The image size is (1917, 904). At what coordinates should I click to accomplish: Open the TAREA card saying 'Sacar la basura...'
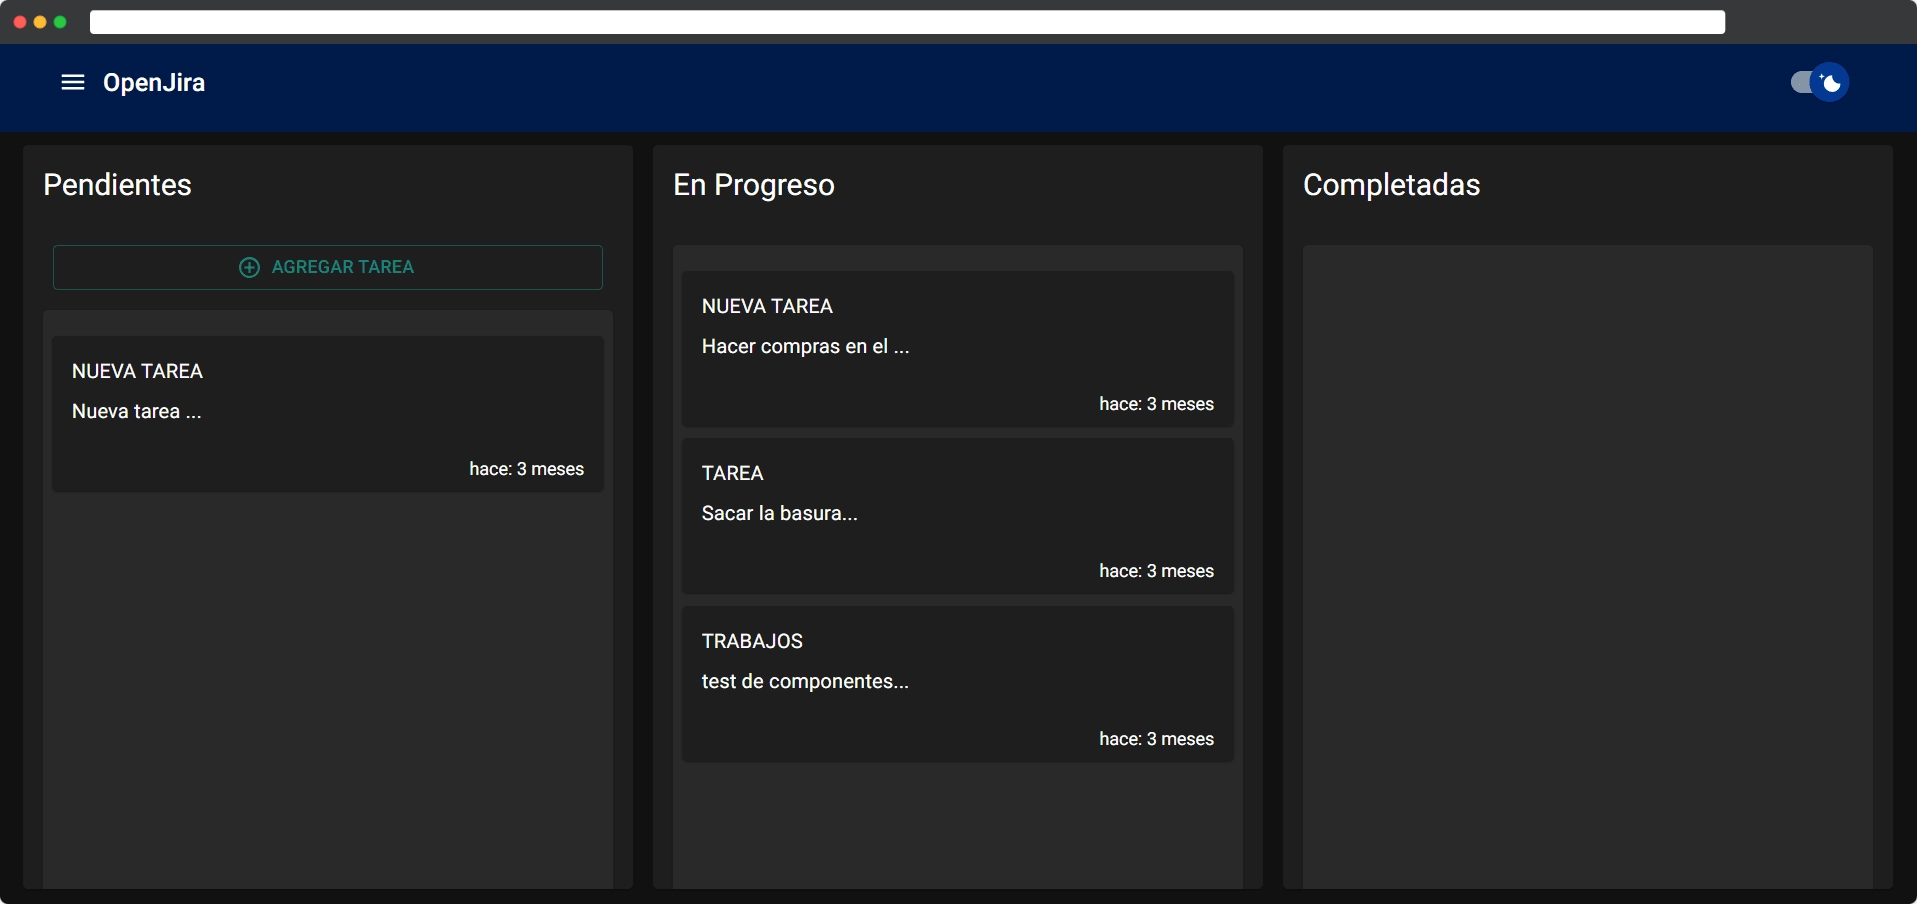(956, 514)
